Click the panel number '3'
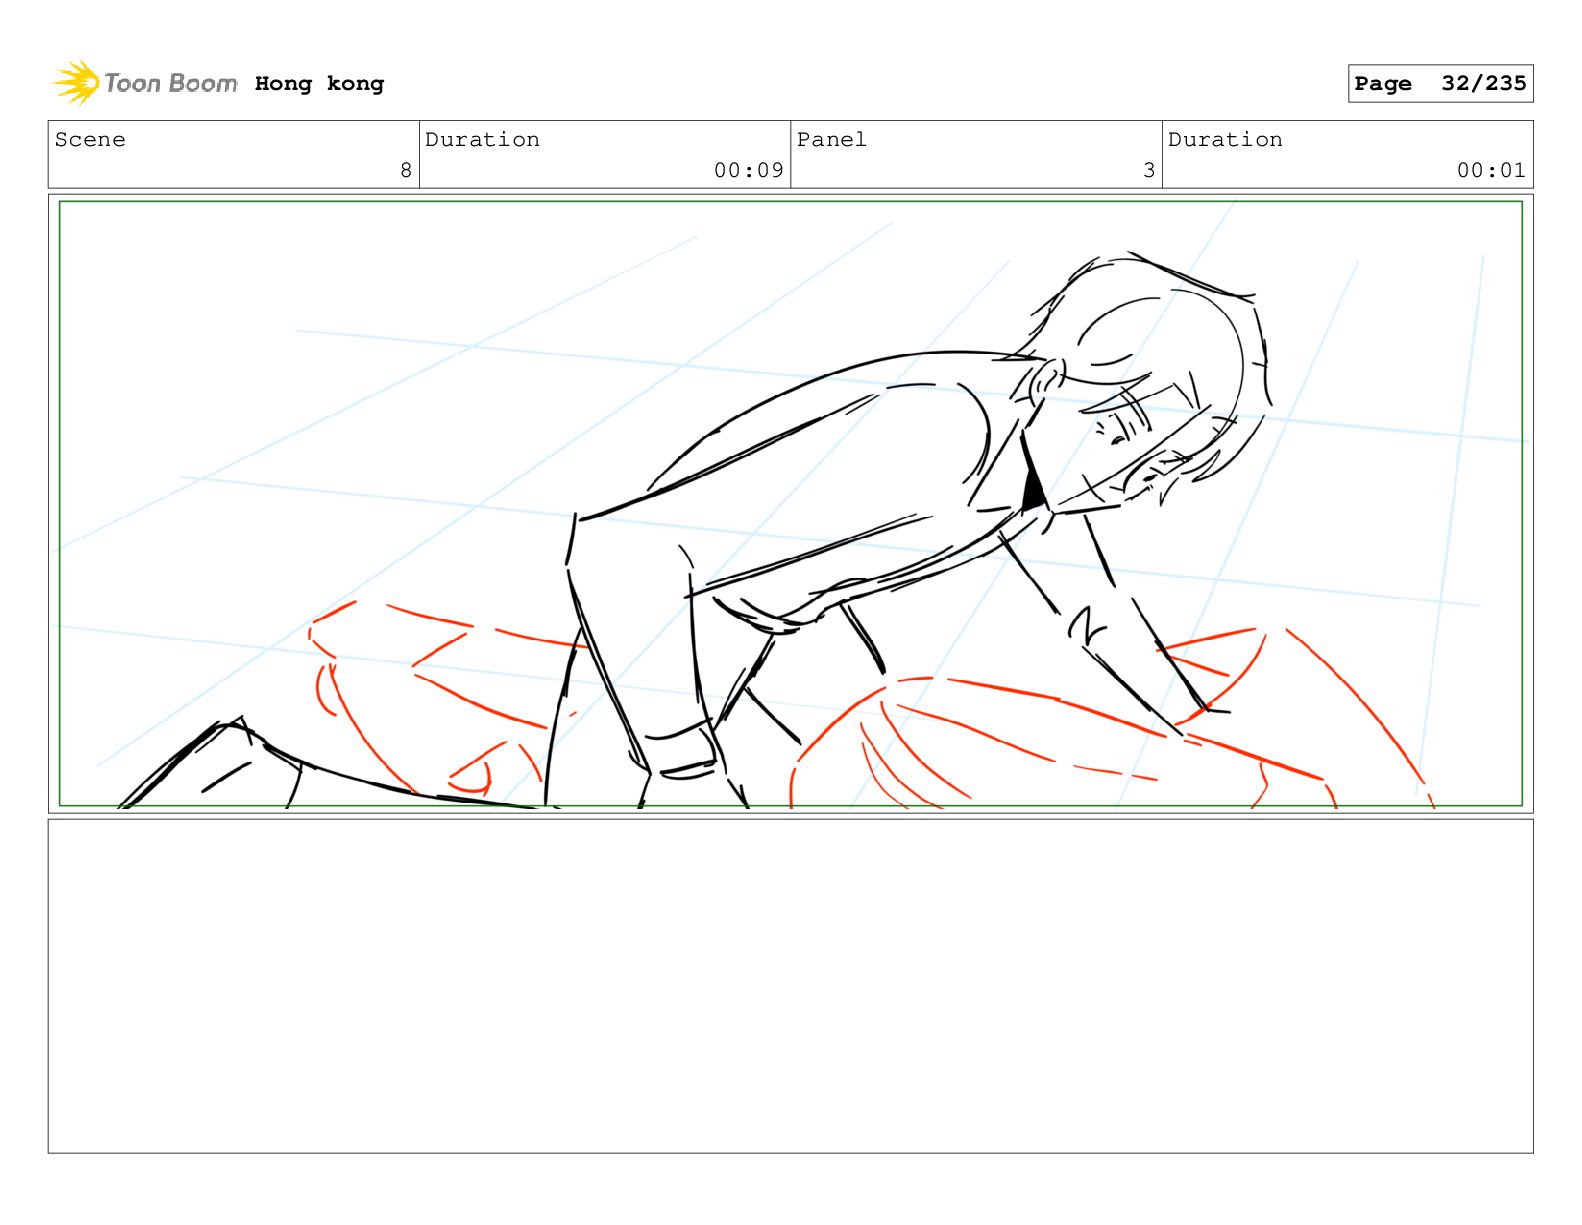Viewport: 1582px width, 1225px height. pyautogui.click(x=1149, y=171)
